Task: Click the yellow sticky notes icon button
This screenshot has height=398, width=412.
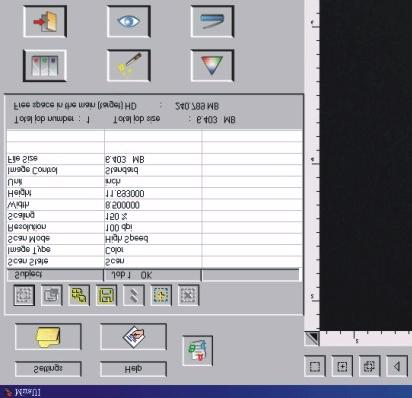Action: pos(48,337)
